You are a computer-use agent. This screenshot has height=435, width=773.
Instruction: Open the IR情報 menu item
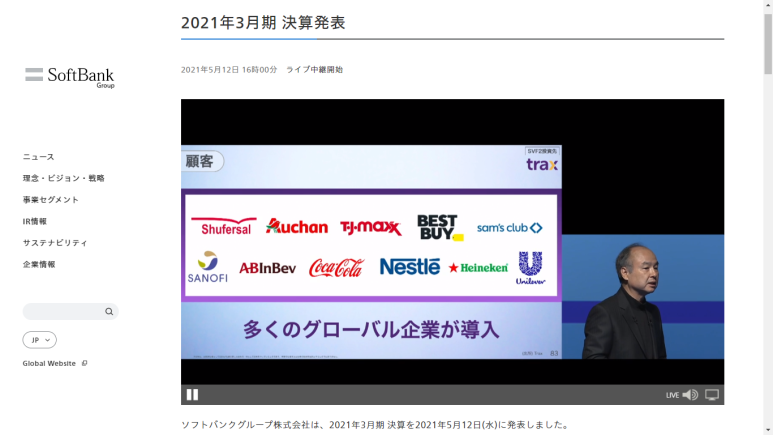point(35,221)
